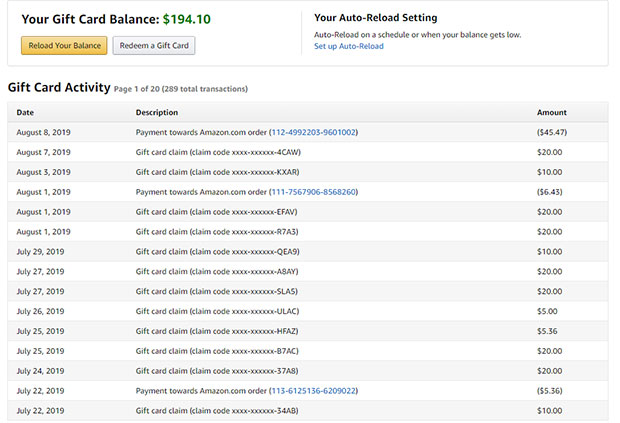Click the Date column header
620x423 pixels.
coord(25,112)
